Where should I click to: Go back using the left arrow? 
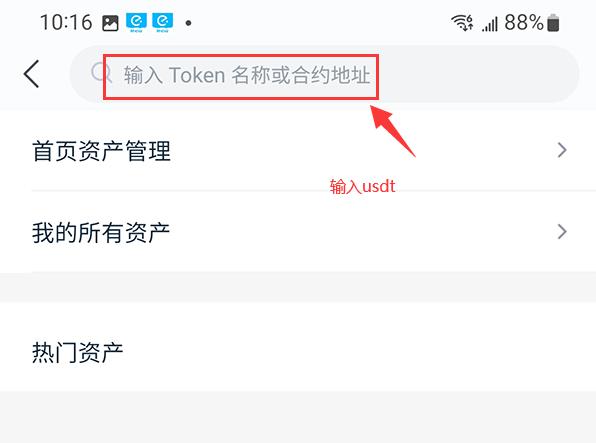[x=32, y=74]
